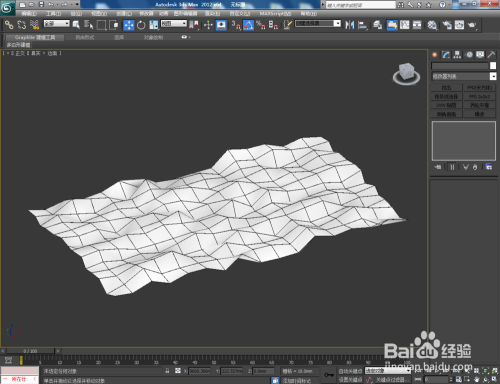
Task: Click the Select and Manipulate icon
Action: [x=208, y=25]
